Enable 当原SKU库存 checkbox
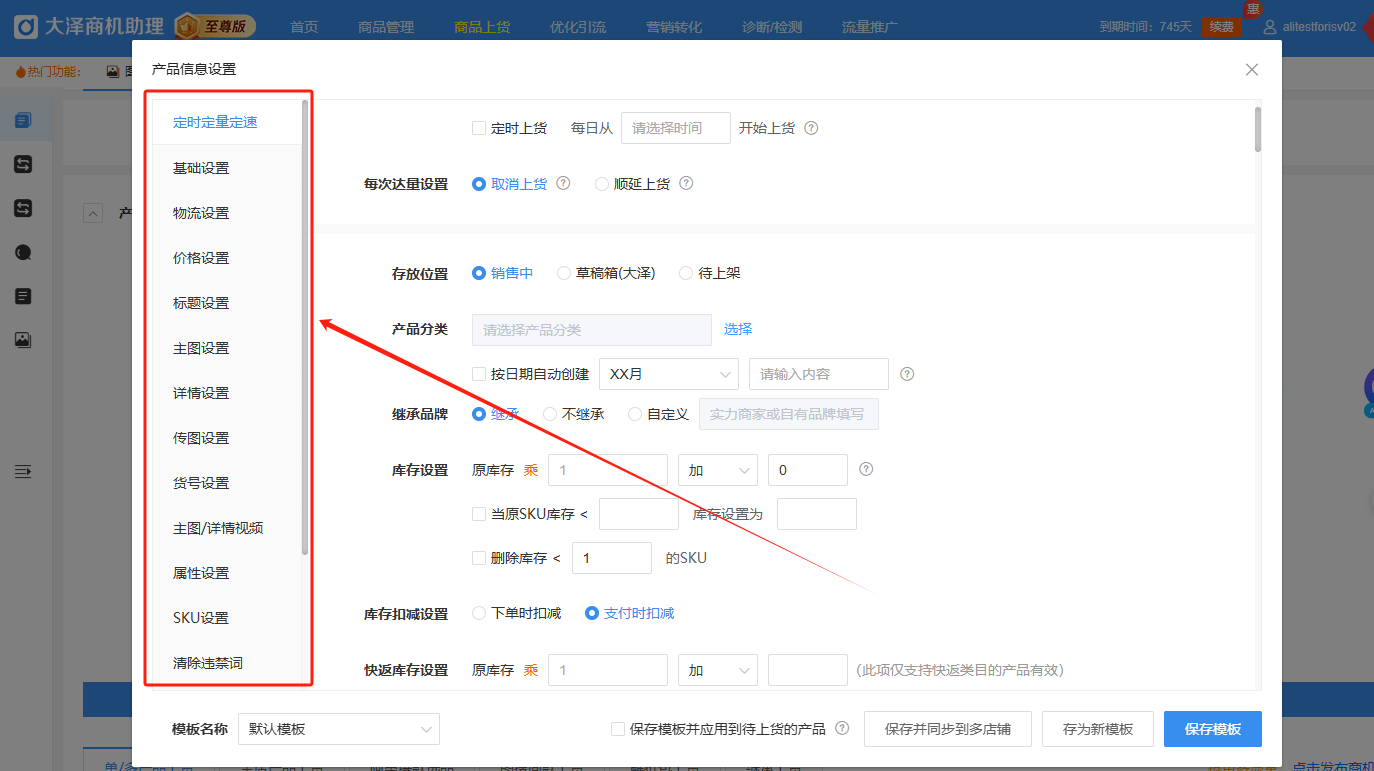The image size is (1374, 771). pyautogui.click(x=479, y=514)
